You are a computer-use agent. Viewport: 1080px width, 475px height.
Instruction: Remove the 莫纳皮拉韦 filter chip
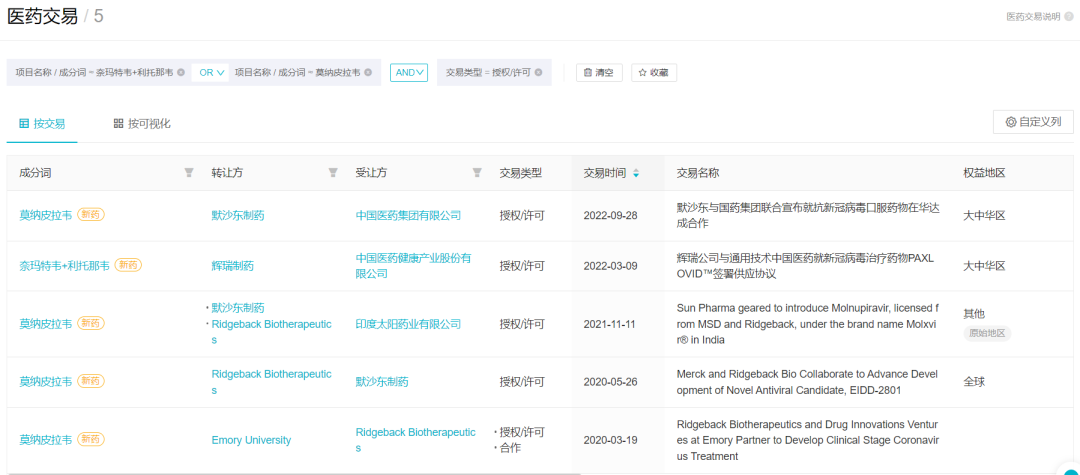pyautogui.click(x=368, y=72)
